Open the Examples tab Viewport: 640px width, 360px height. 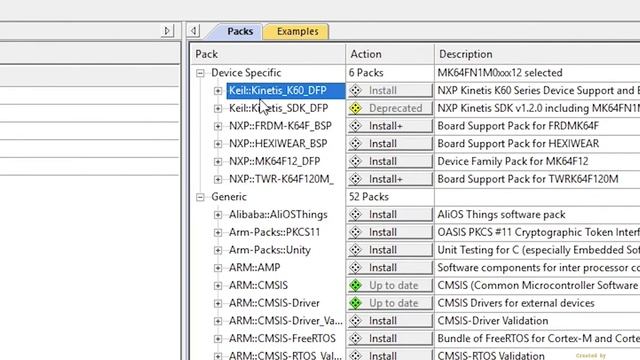297,31
